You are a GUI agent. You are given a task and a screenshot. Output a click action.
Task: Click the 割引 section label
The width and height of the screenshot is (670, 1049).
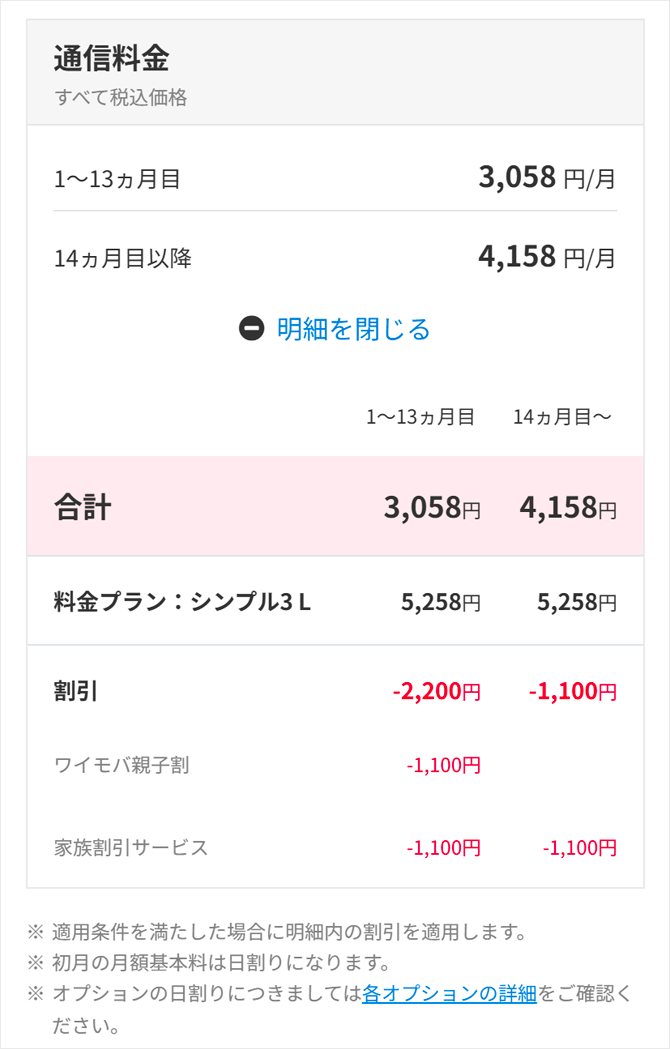tap(75, 690)
